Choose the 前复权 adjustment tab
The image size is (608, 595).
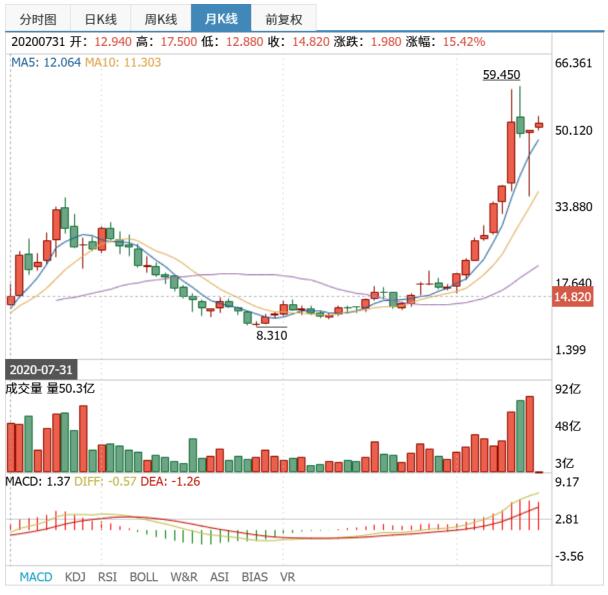(x=284, y=19)
